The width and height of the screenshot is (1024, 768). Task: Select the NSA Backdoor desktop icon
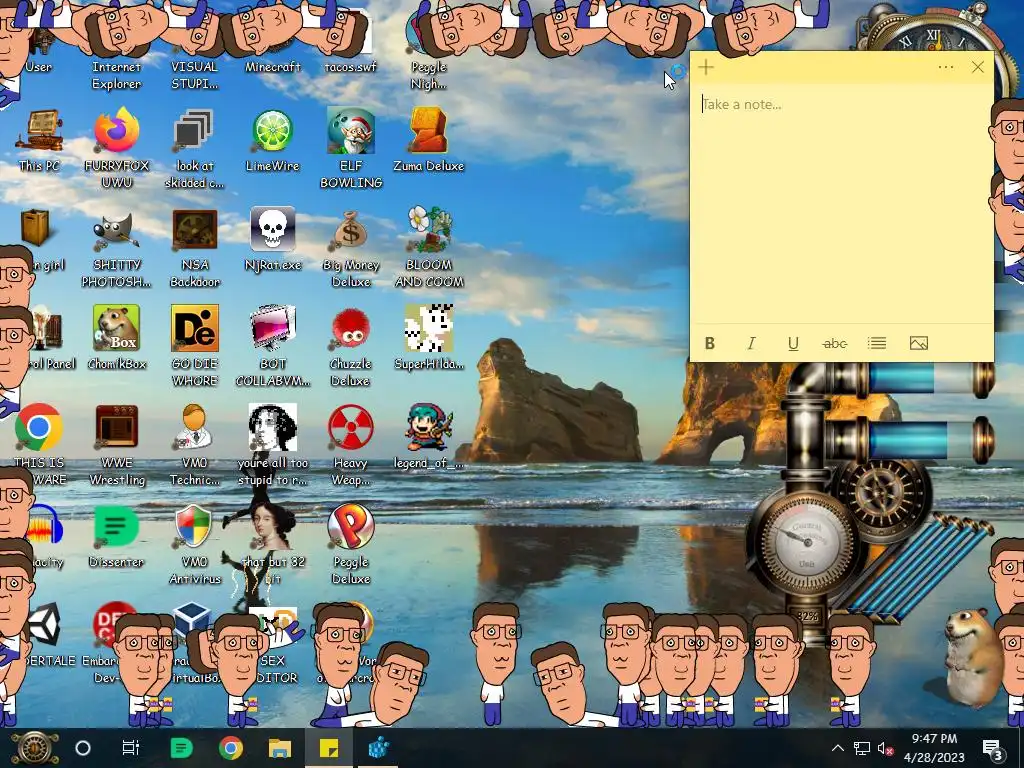pyautogui.click(x=195, y=230)
